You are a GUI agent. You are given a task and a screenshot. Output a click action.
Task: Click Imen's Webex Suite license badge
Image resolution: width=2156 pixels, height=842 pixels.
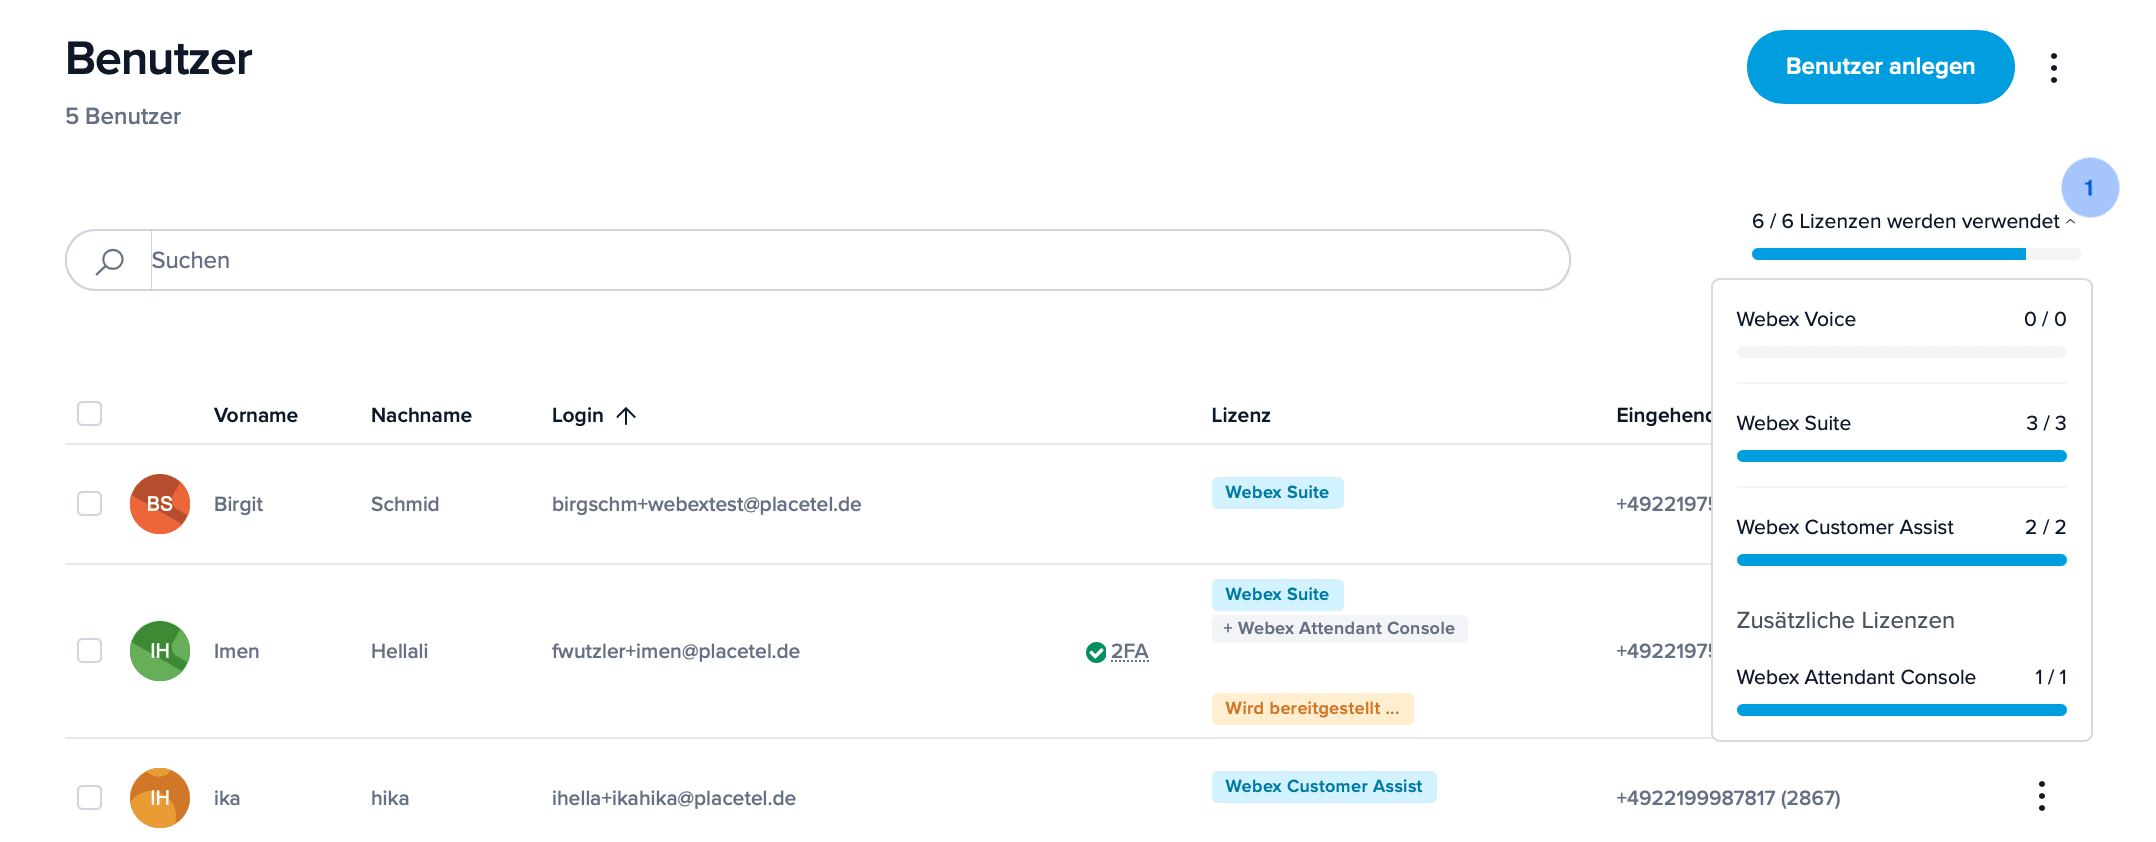tap(1277, 594)
